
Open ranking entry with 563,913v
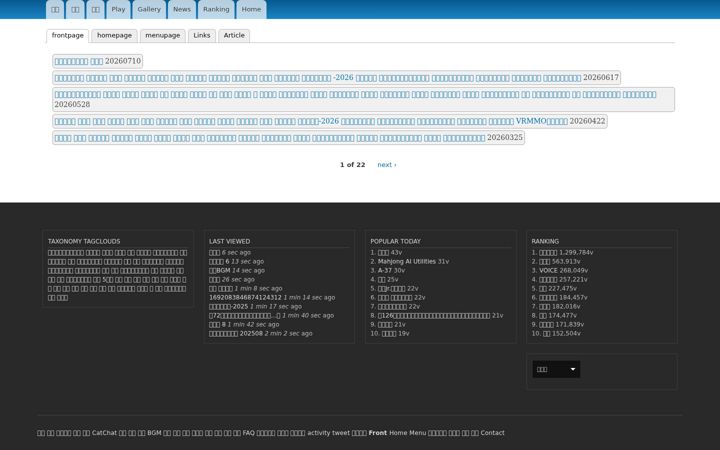click(545, 261)
